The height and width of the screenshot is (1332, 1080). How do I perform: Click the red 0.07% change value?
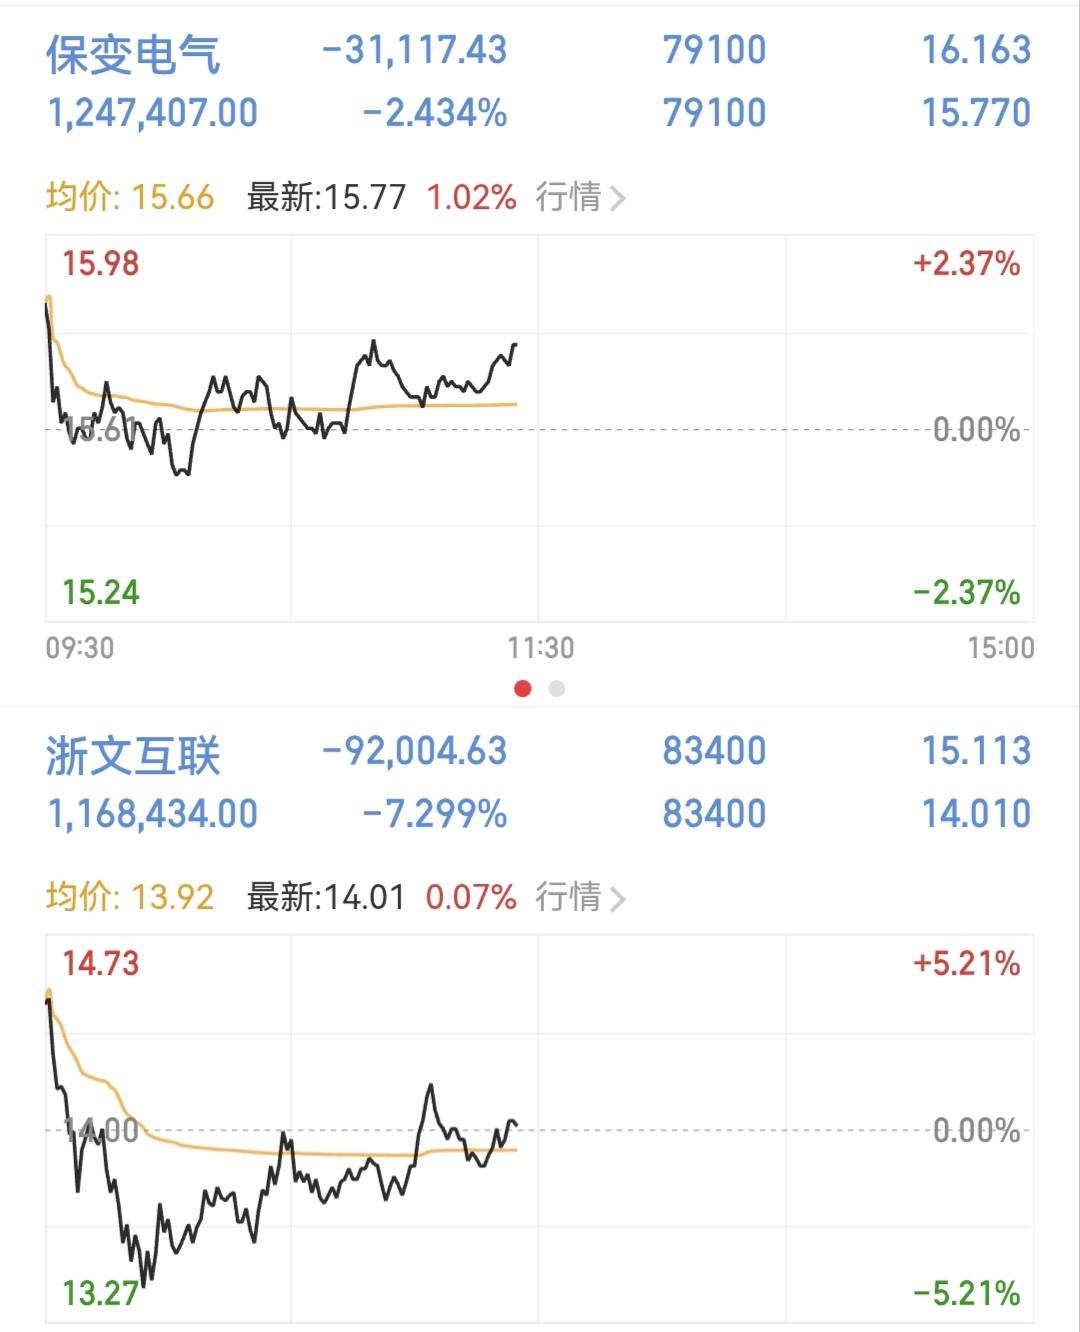(x=471, y=897)
